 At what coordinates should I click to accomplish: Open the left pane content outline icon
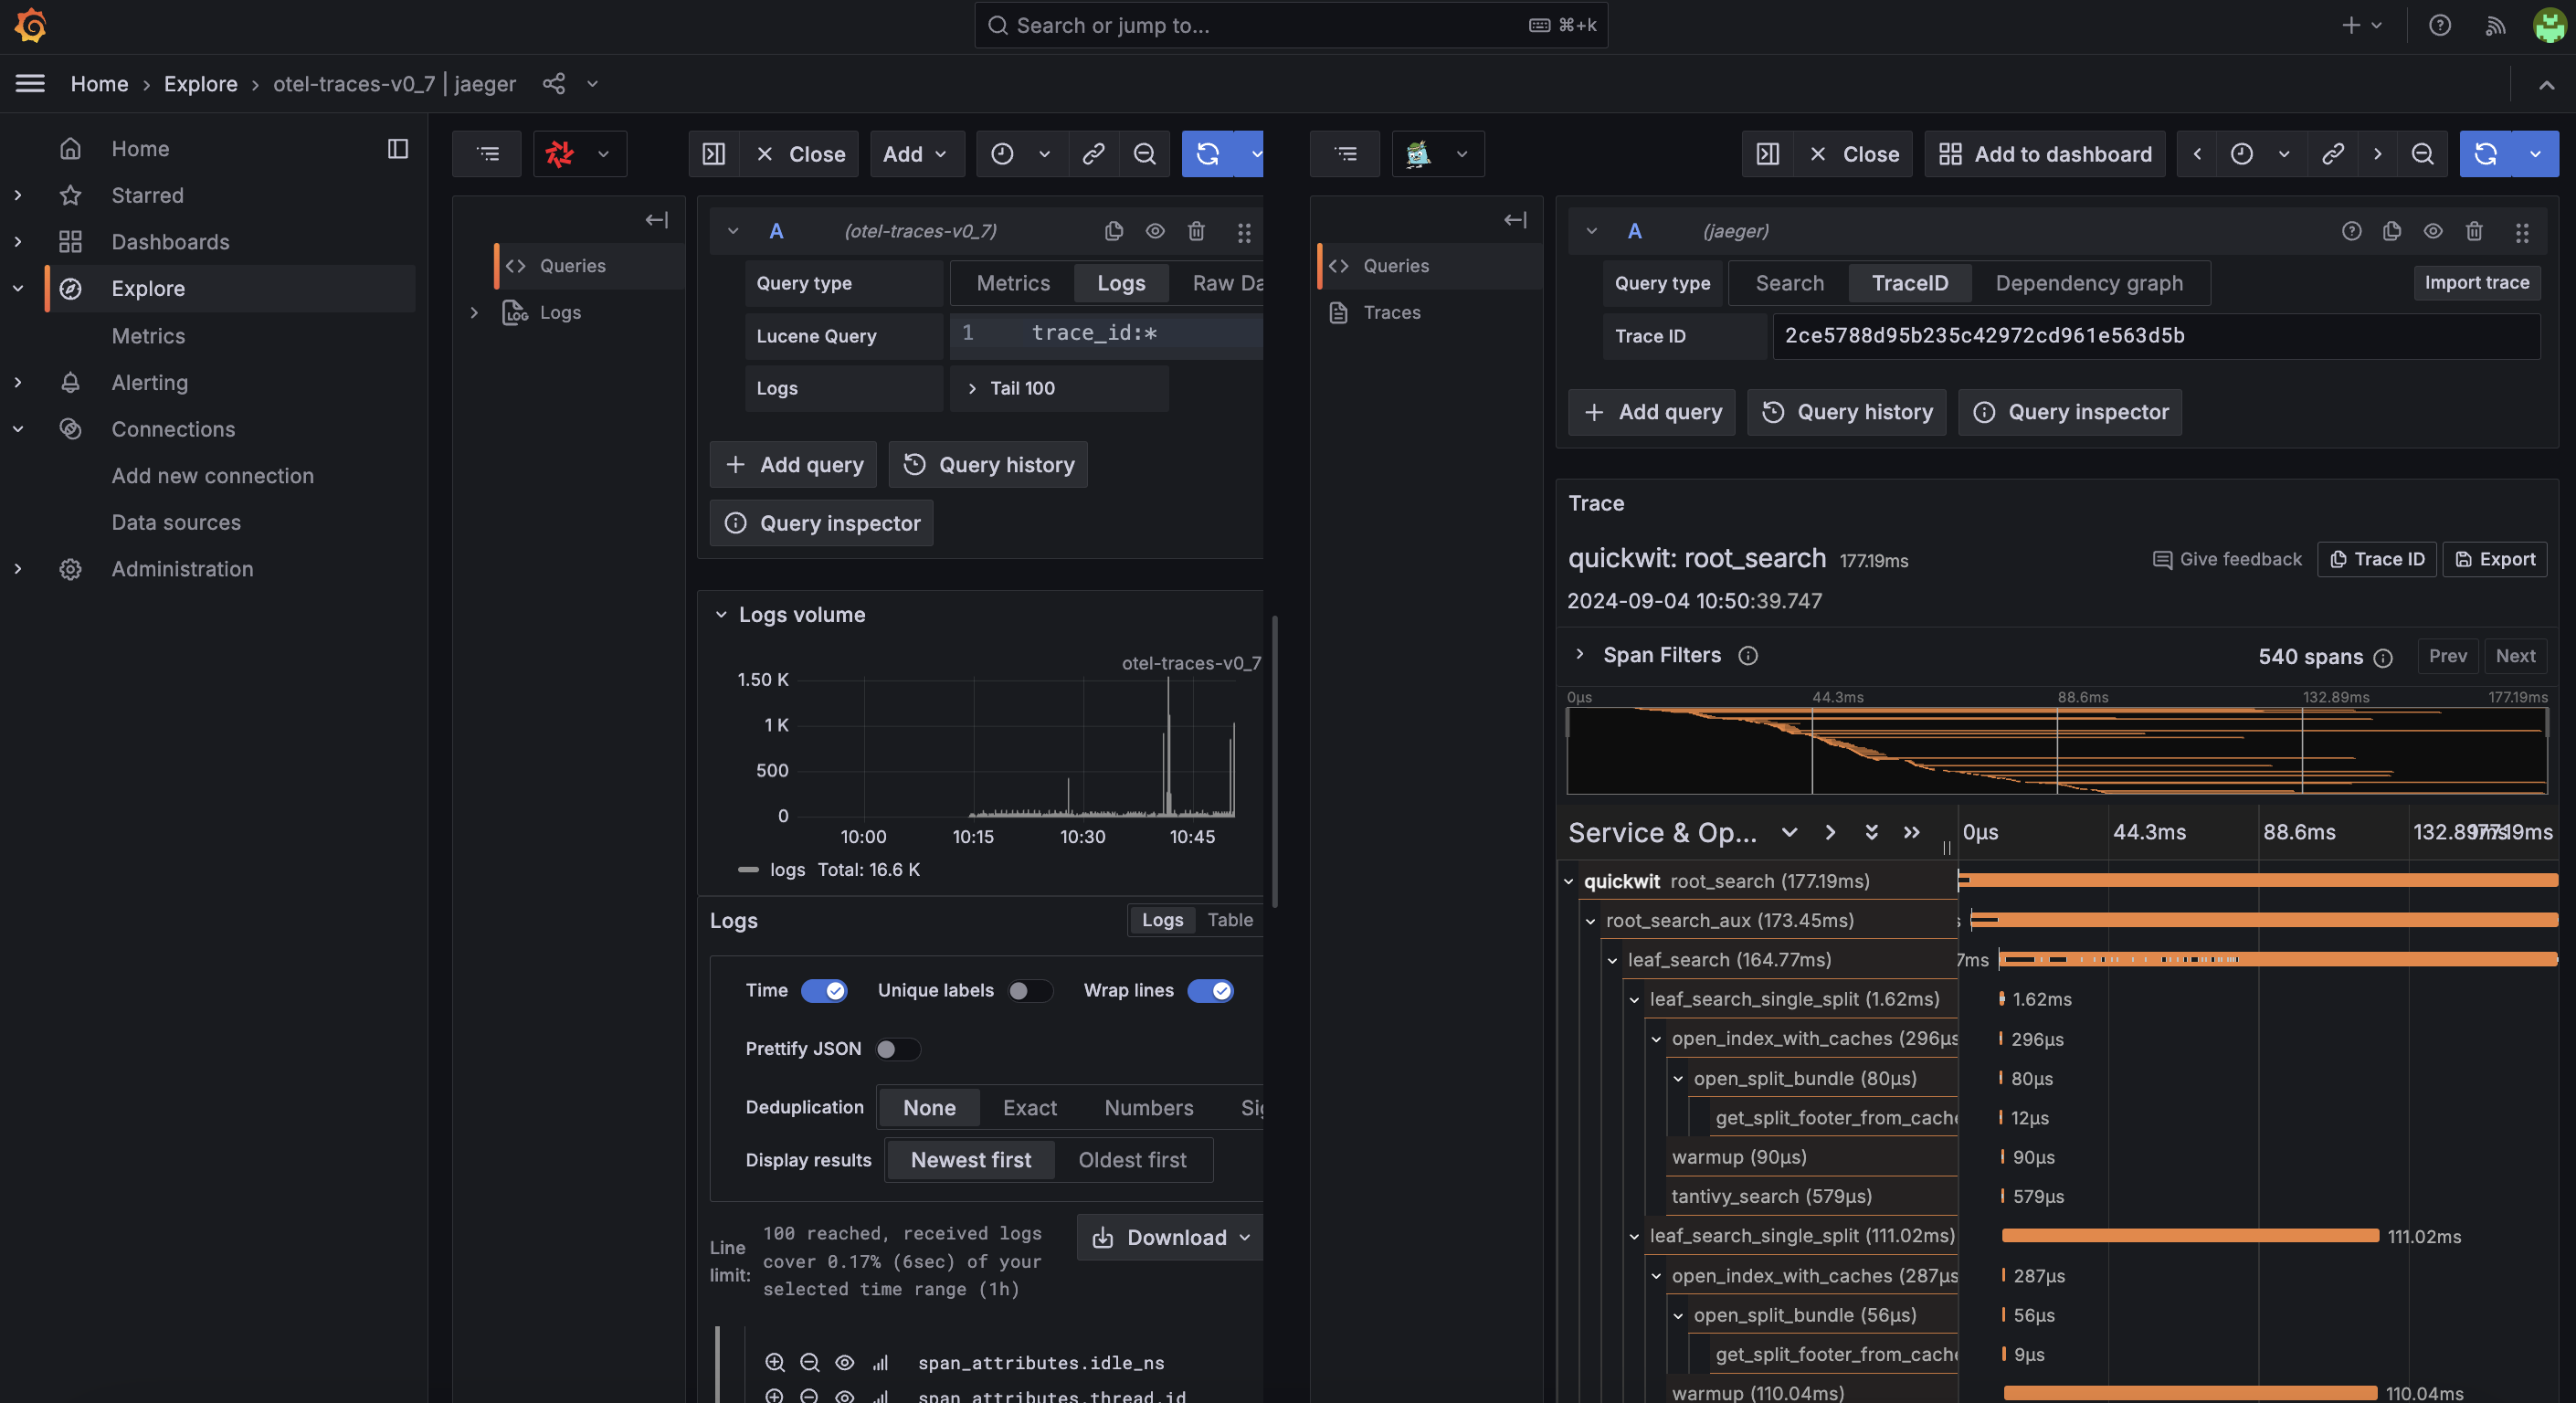[488, 154]
